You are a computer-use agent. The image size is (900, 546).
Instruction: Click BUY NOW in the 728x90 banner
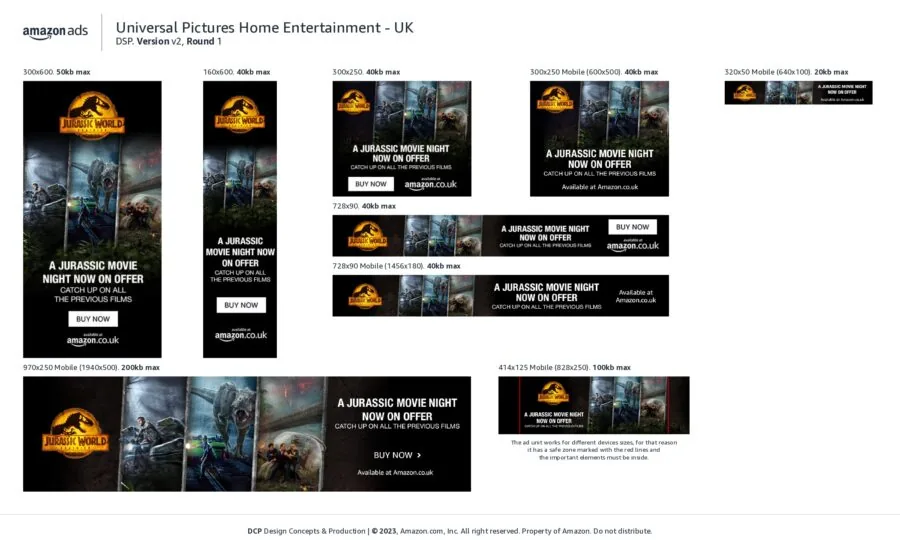[x=633, y=227]
